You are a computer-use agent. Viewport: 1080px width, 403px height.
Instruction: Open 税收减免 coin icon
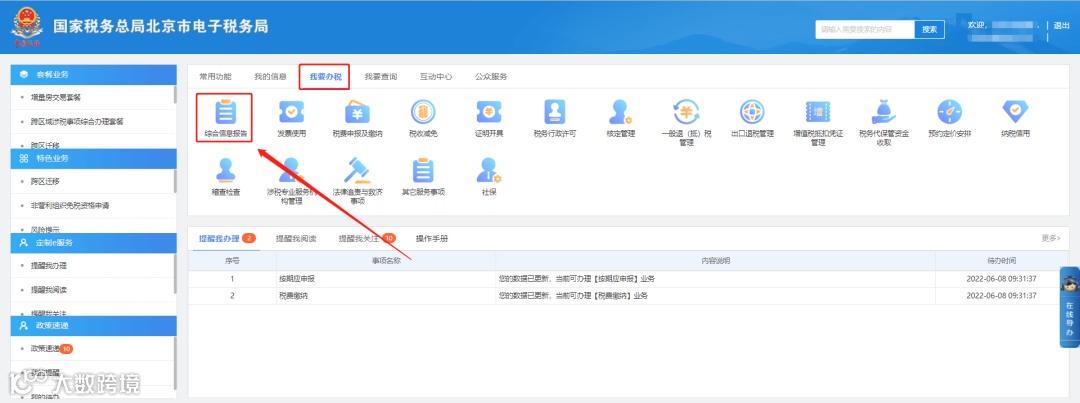[x=423, y=112]
